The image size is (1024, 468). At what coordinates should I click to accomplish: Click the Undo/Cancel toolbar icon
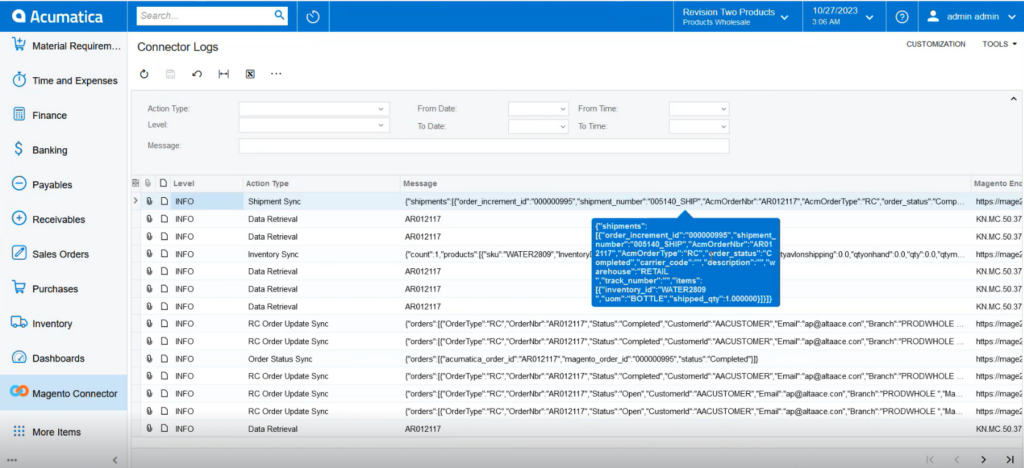point(197,74)
